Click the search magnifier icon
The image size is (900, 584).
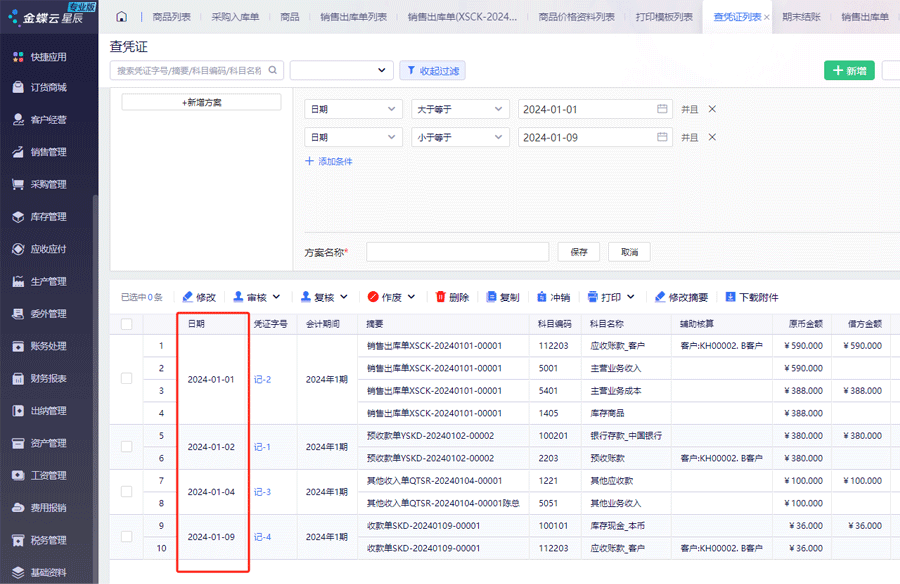[x=273, y=70]
